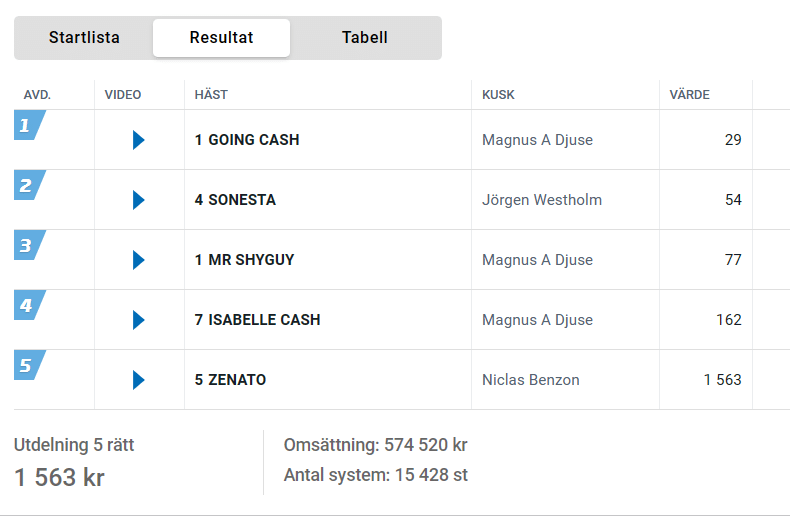The image size is (790, 516).
Task: Play video for race 5 Zenato
Action: (x=138, y=380)
